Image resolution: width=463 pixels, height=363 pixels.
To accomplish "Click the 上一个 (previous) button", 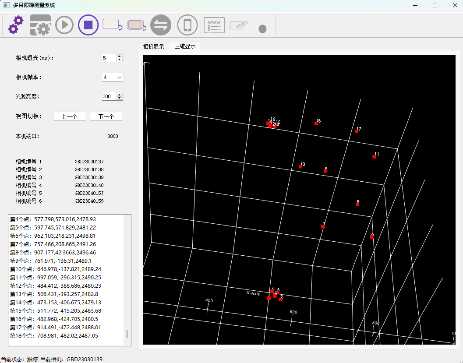I will [x=70, y=116].
